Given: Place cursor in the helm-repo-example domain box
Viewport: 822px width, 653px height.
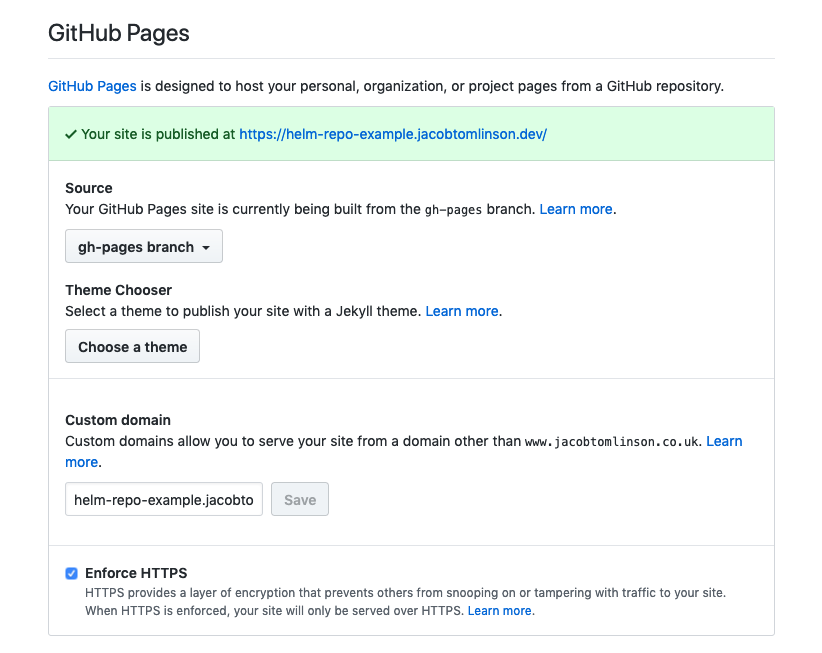Looking at the screenshot, I should tap(163, 499).
